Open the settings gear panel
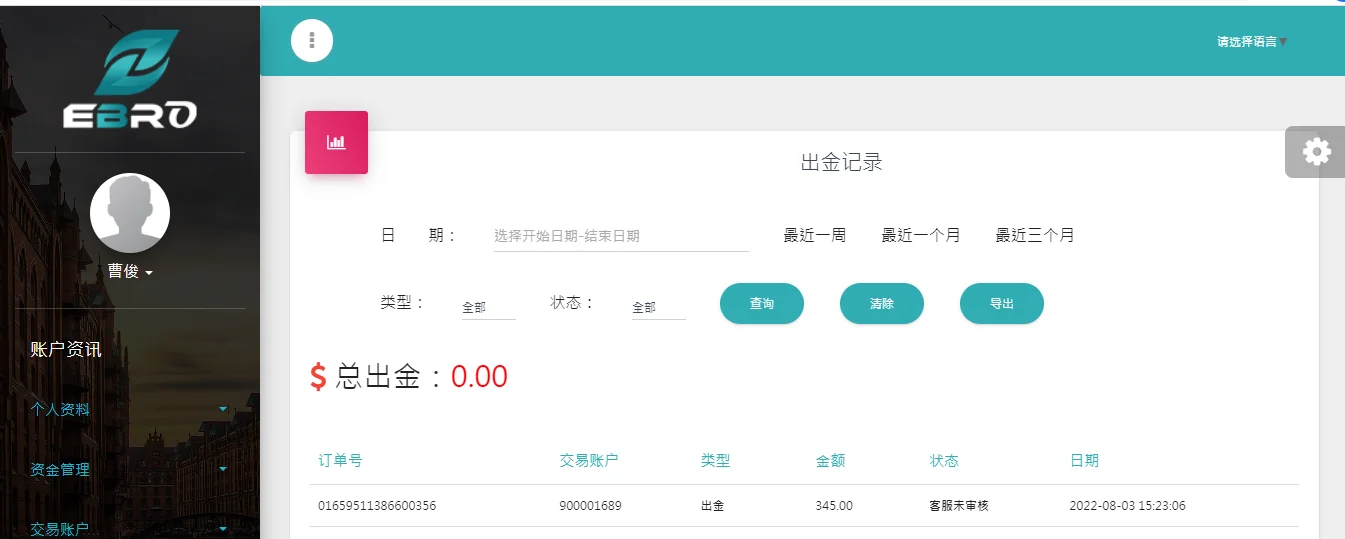The height and width of the screenshot is (539, 1345). pos(1316,152)
